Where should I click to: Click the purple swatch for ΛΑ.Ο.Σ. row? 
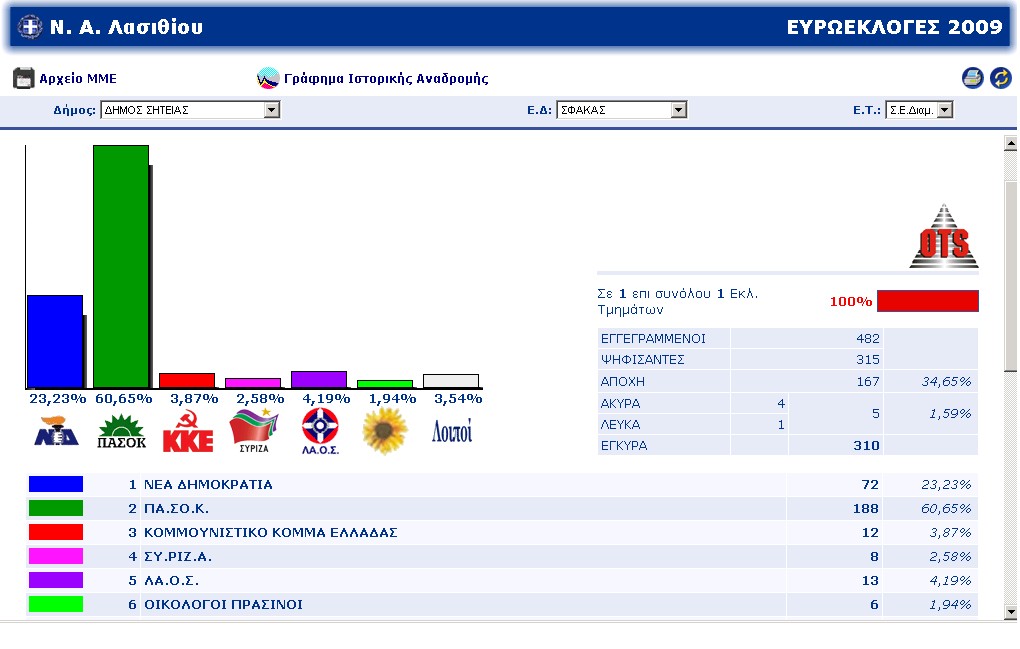[56, 580]
